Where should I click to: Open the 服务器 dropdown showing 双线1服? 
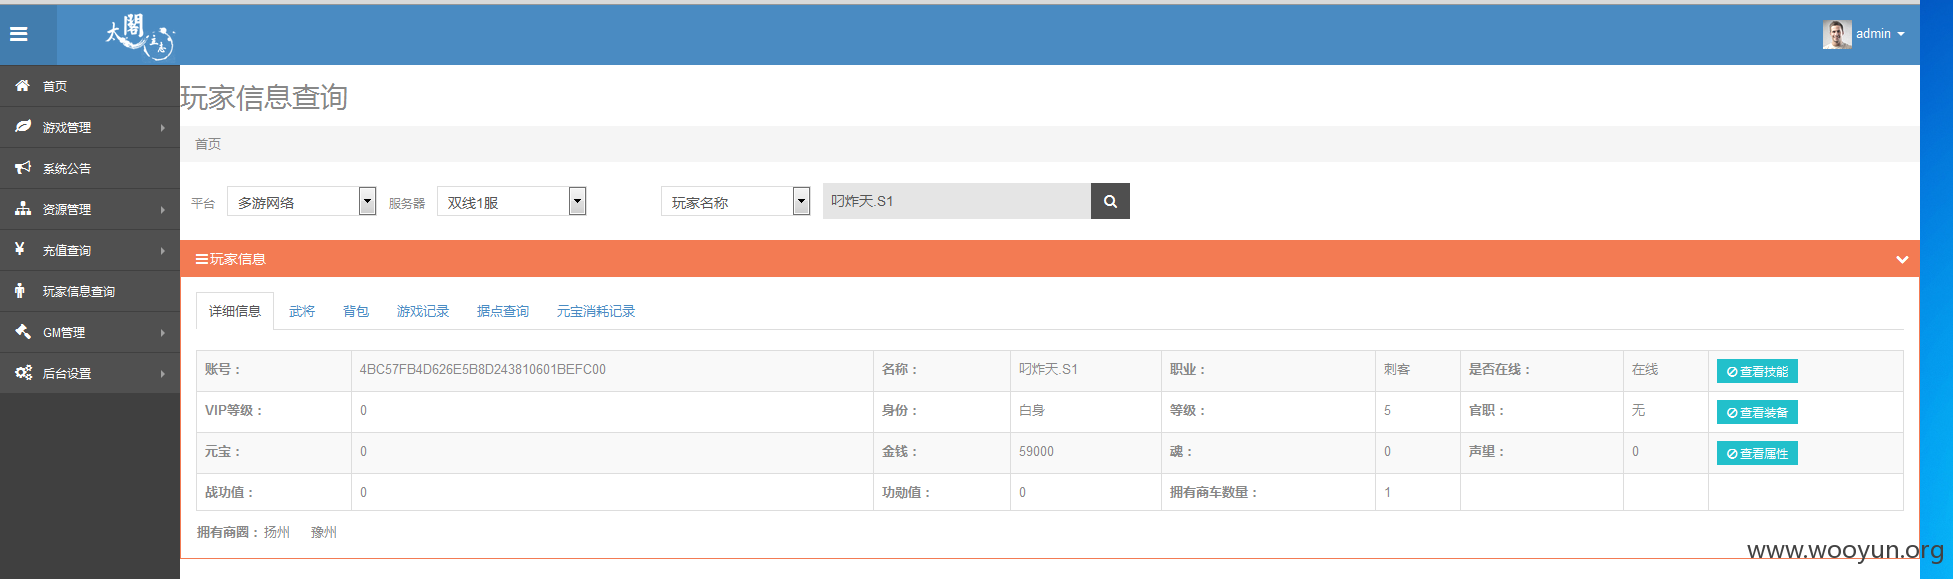511,202
